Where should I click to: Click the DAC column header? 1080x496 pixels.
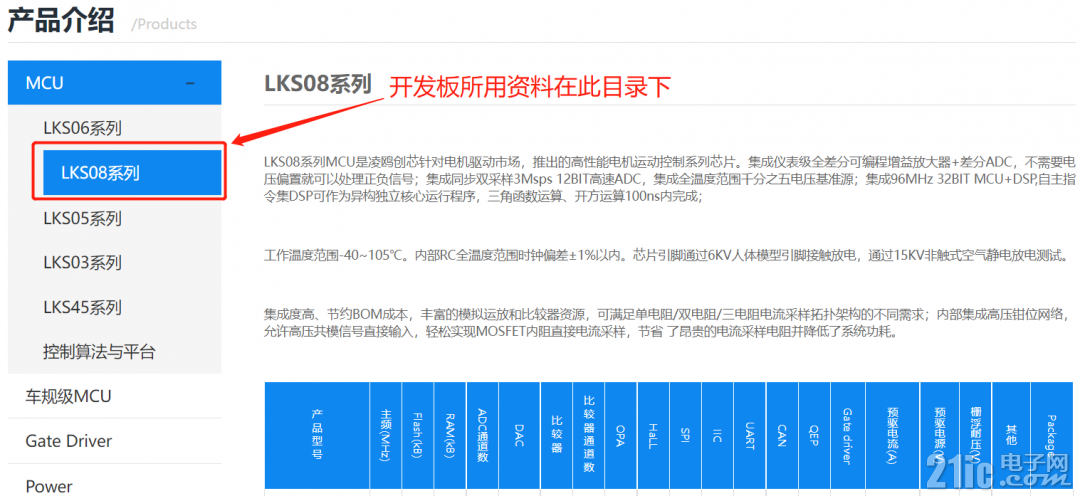520,435
